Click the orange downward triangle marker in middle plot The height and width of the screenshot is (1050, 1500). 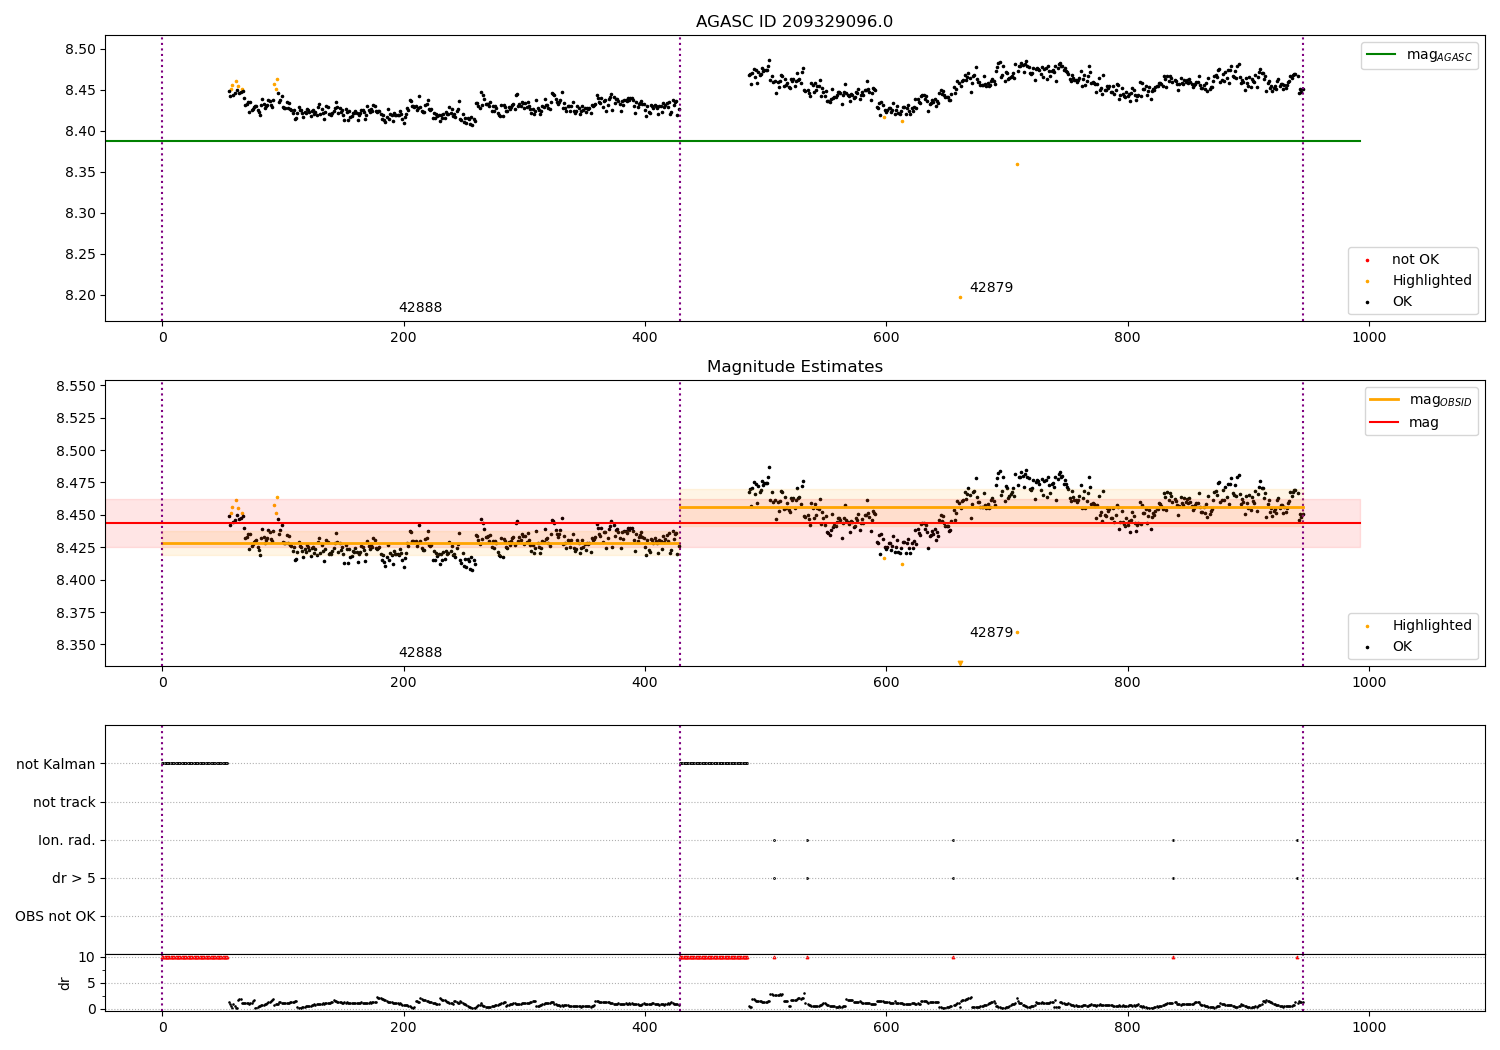pyautogui.click(x=960, y=663)
